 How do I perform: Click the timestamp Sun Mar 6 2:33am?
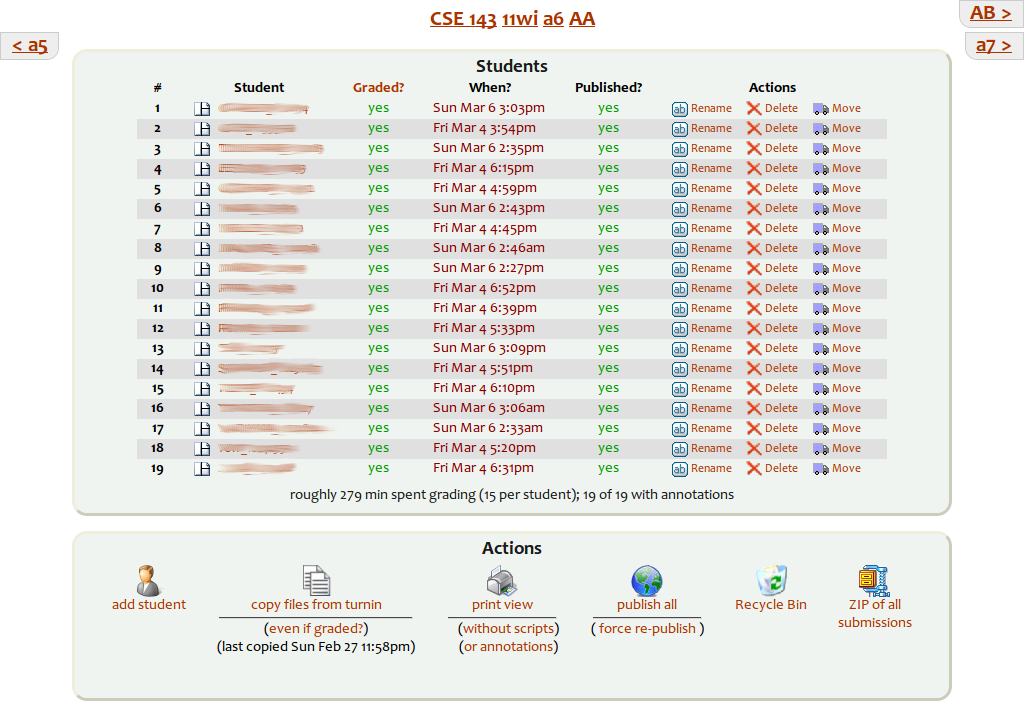(x=488, y=428)
